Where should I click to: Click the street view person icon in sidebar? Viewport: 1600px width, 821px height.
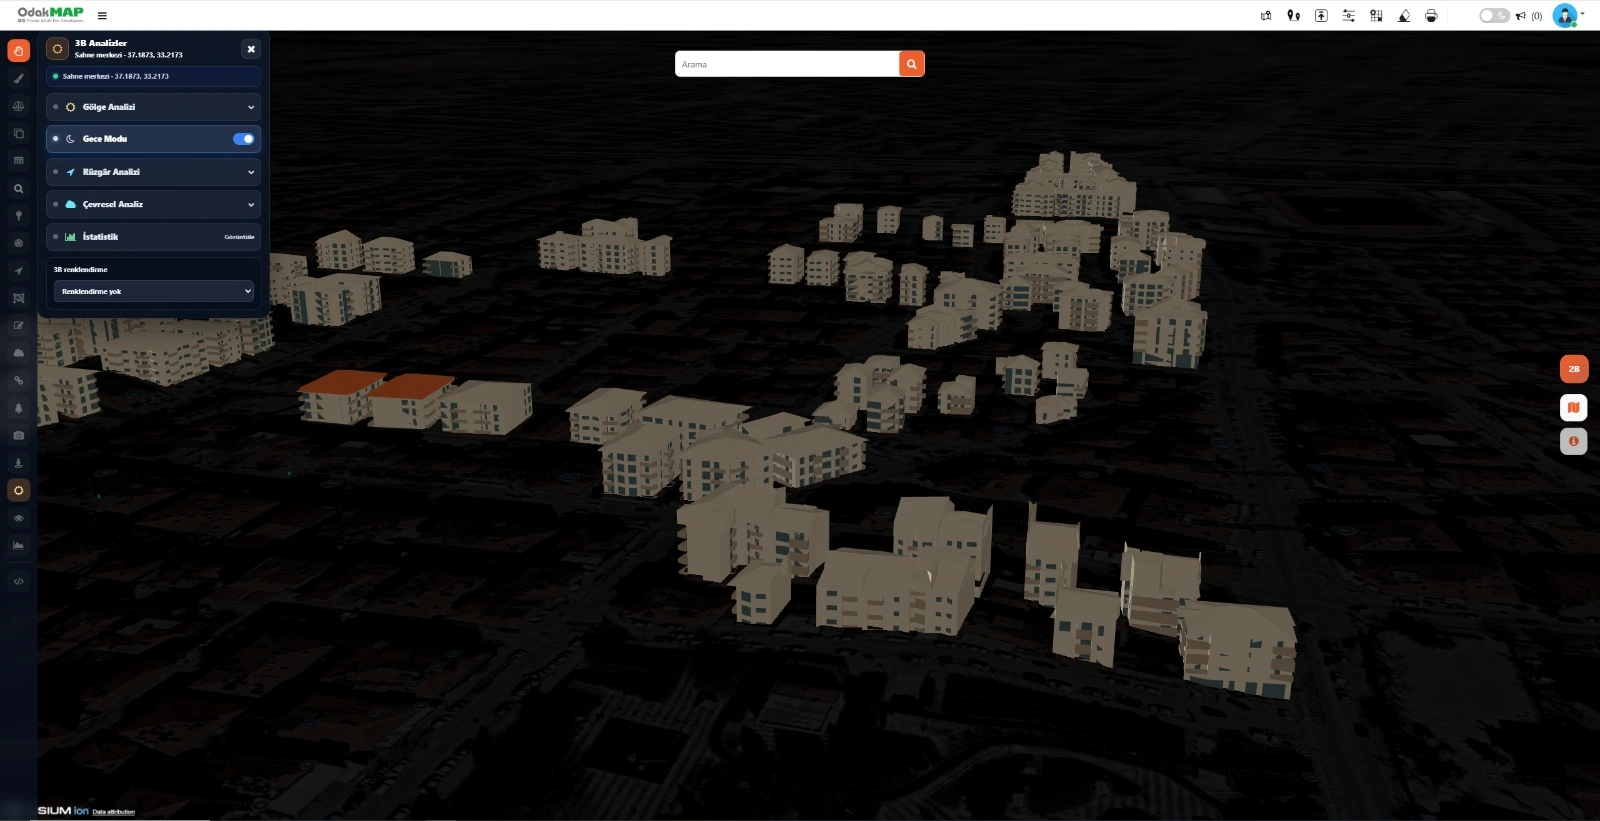point(19,463)
